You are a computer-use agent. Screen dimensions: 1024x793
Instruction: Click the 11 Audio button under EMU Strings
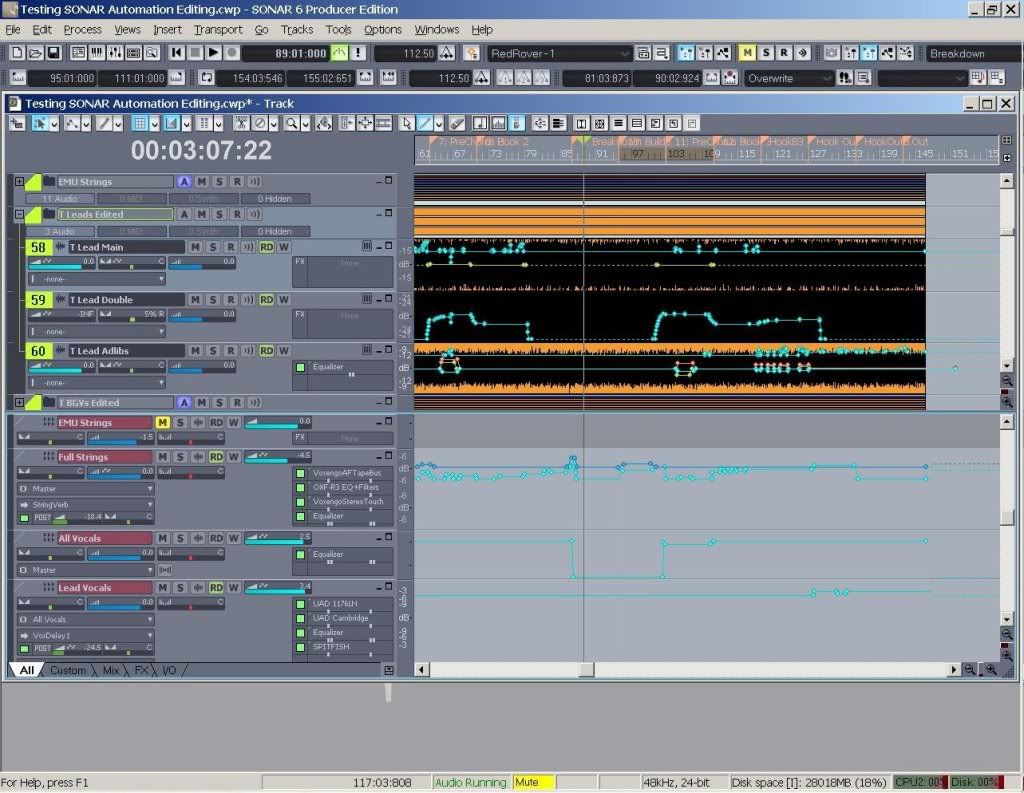pyautogui.click(x=59, y=199)
